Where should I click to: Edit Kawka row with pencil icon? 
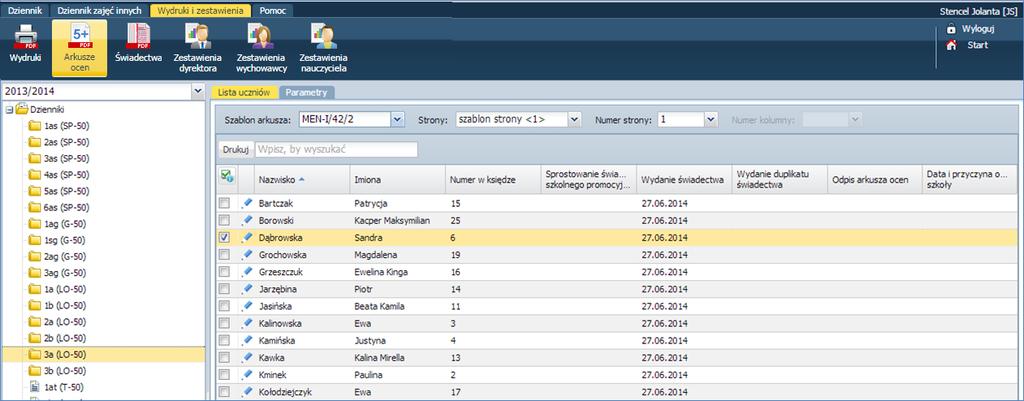[246, 357]
